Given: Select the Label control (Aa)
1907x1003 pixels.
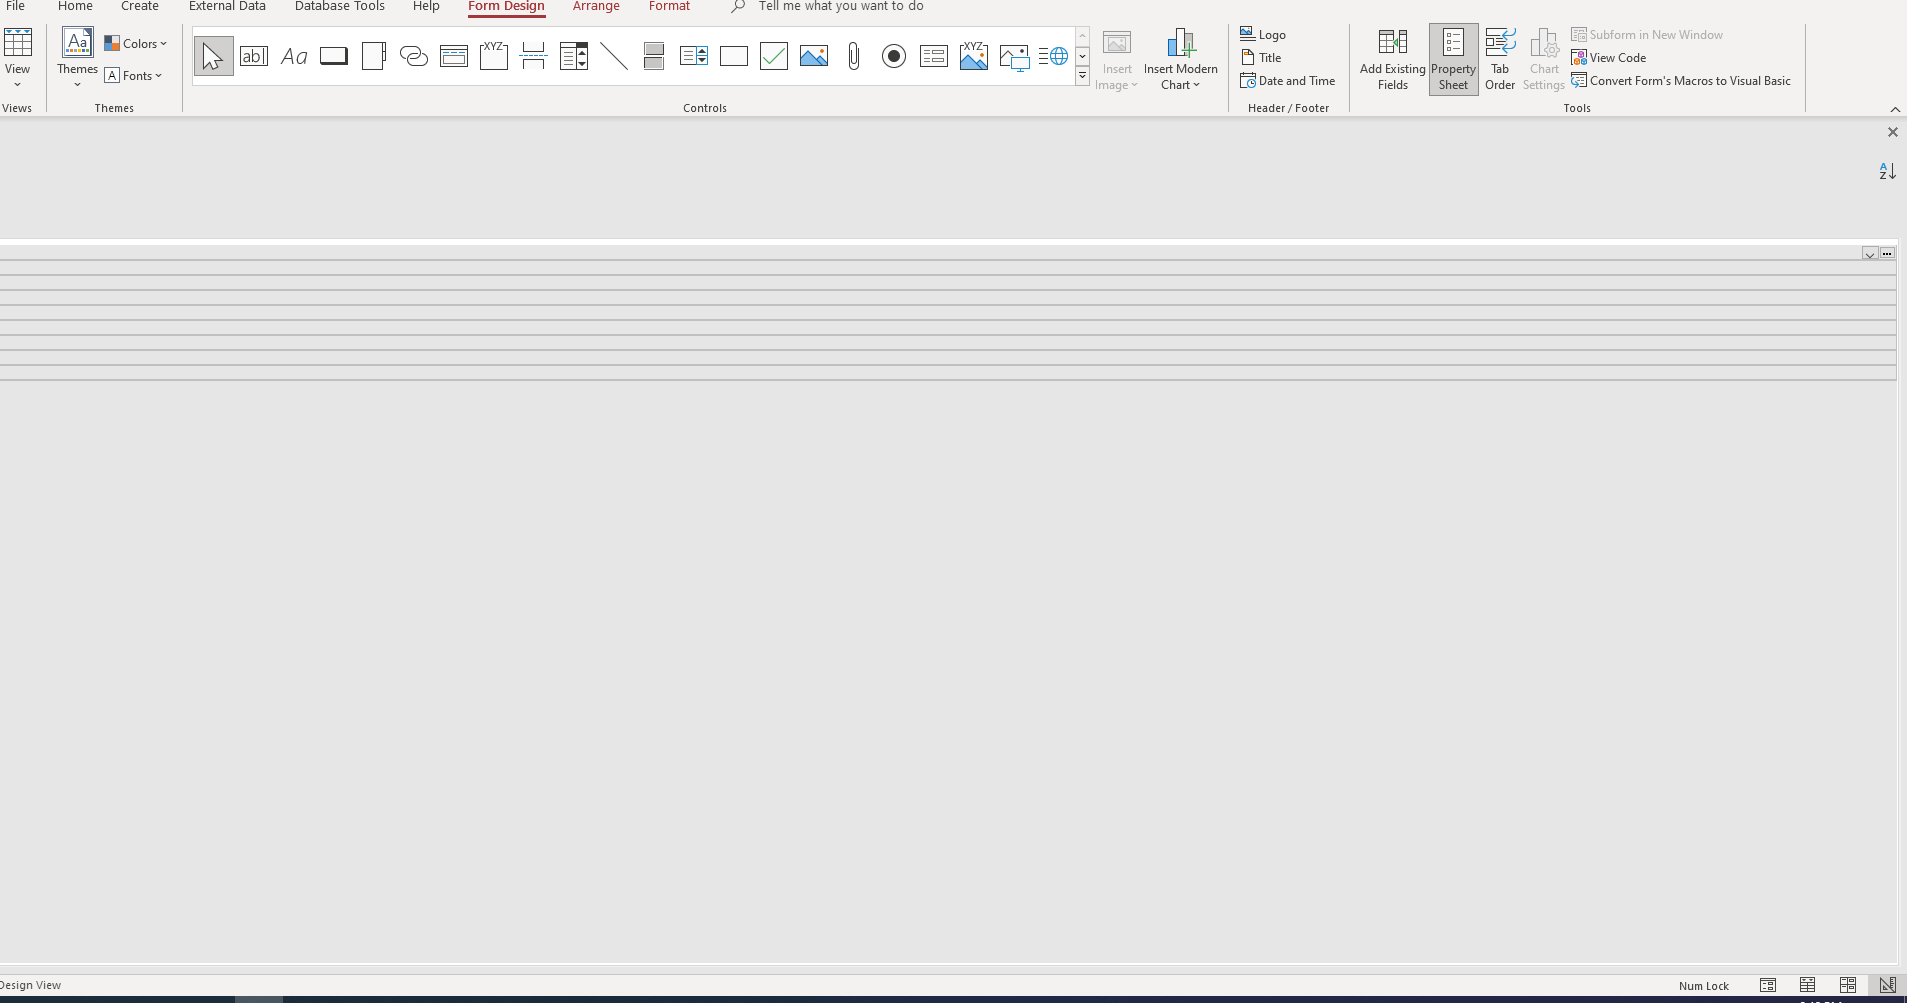Looking at the screenshot, I should (294, 56).
